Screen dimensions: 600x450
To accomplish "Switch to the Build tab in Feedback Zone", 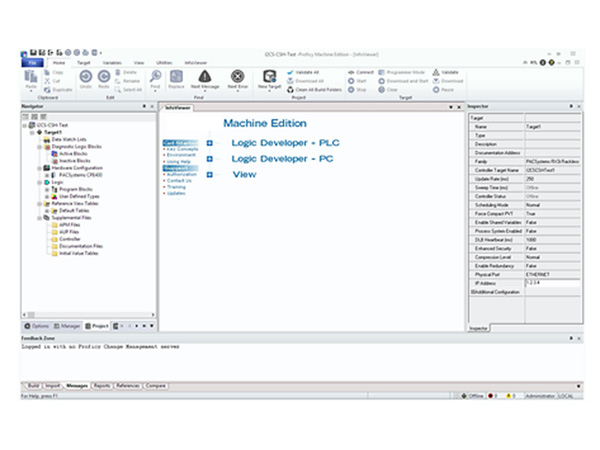I will (33, 384).
